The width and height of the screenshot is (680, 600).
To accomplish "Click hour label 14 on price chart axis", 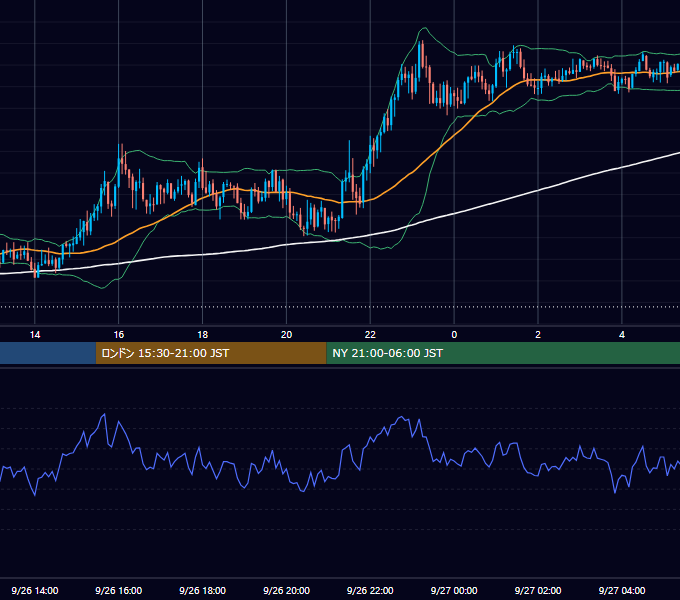I will (35, 335).
